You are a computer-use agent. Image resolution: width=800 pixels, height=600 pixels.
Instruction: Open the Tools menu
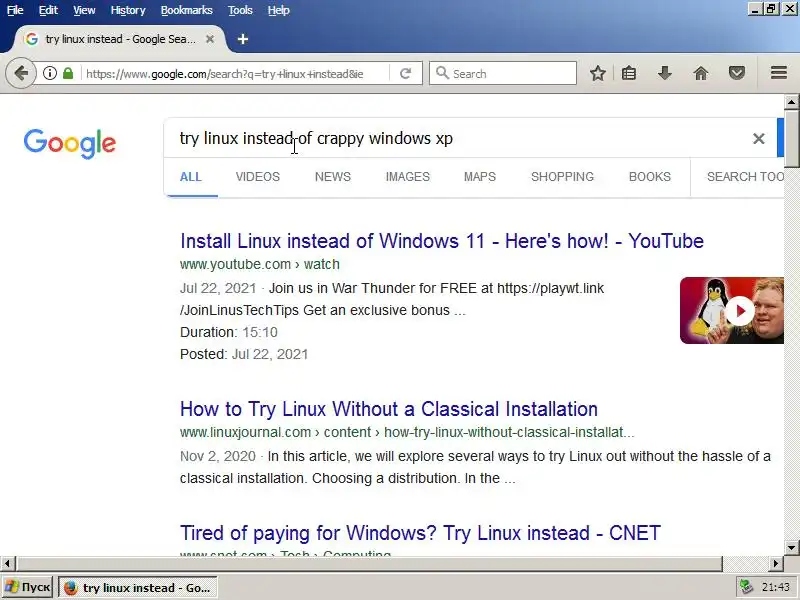point(240,10)
